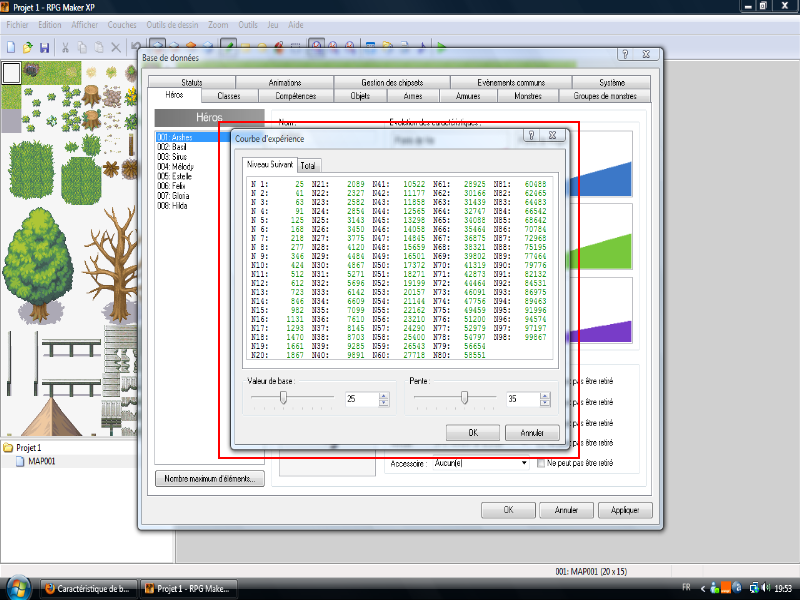Increase Valeur de base with the spinner up arrow
The width and height of the screenshot is (800, 600).
click(x=384, y=395)
